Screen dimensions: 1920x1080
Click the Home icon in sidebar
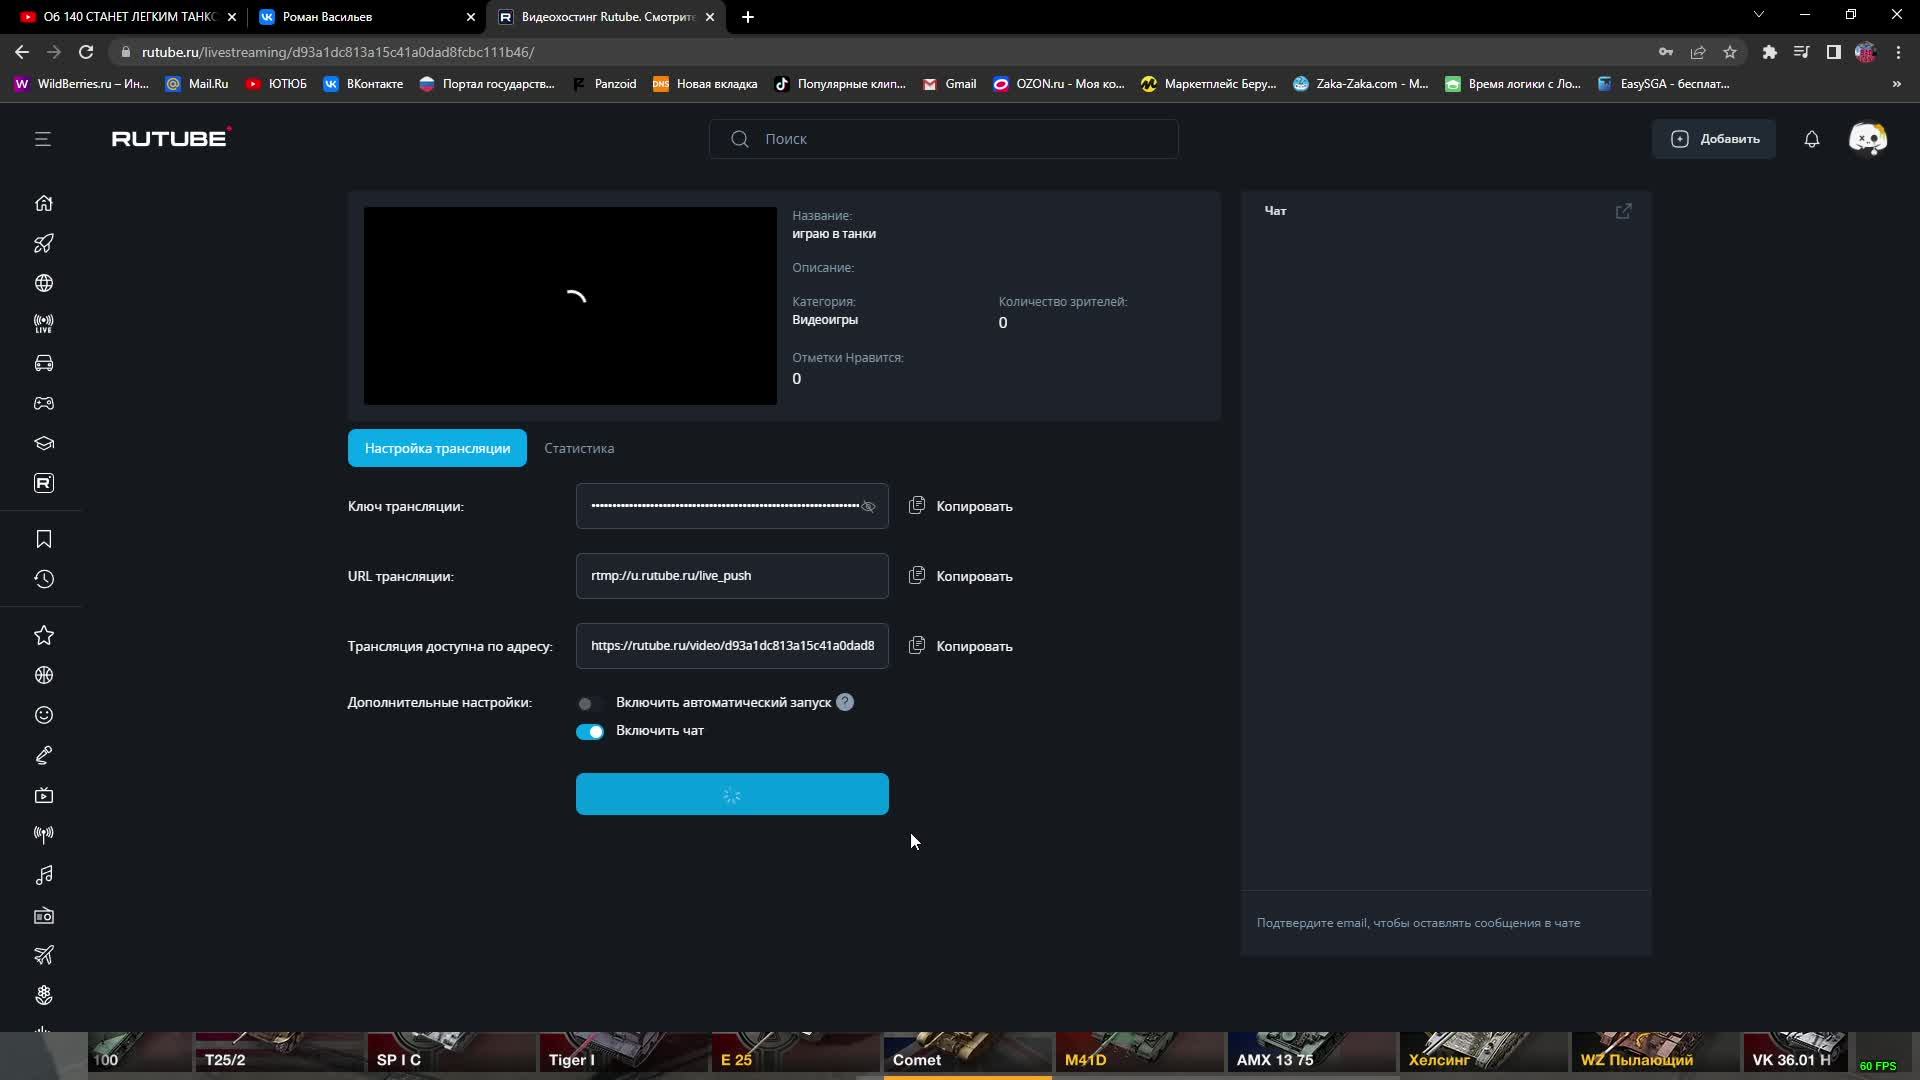[x=44, y=203]
